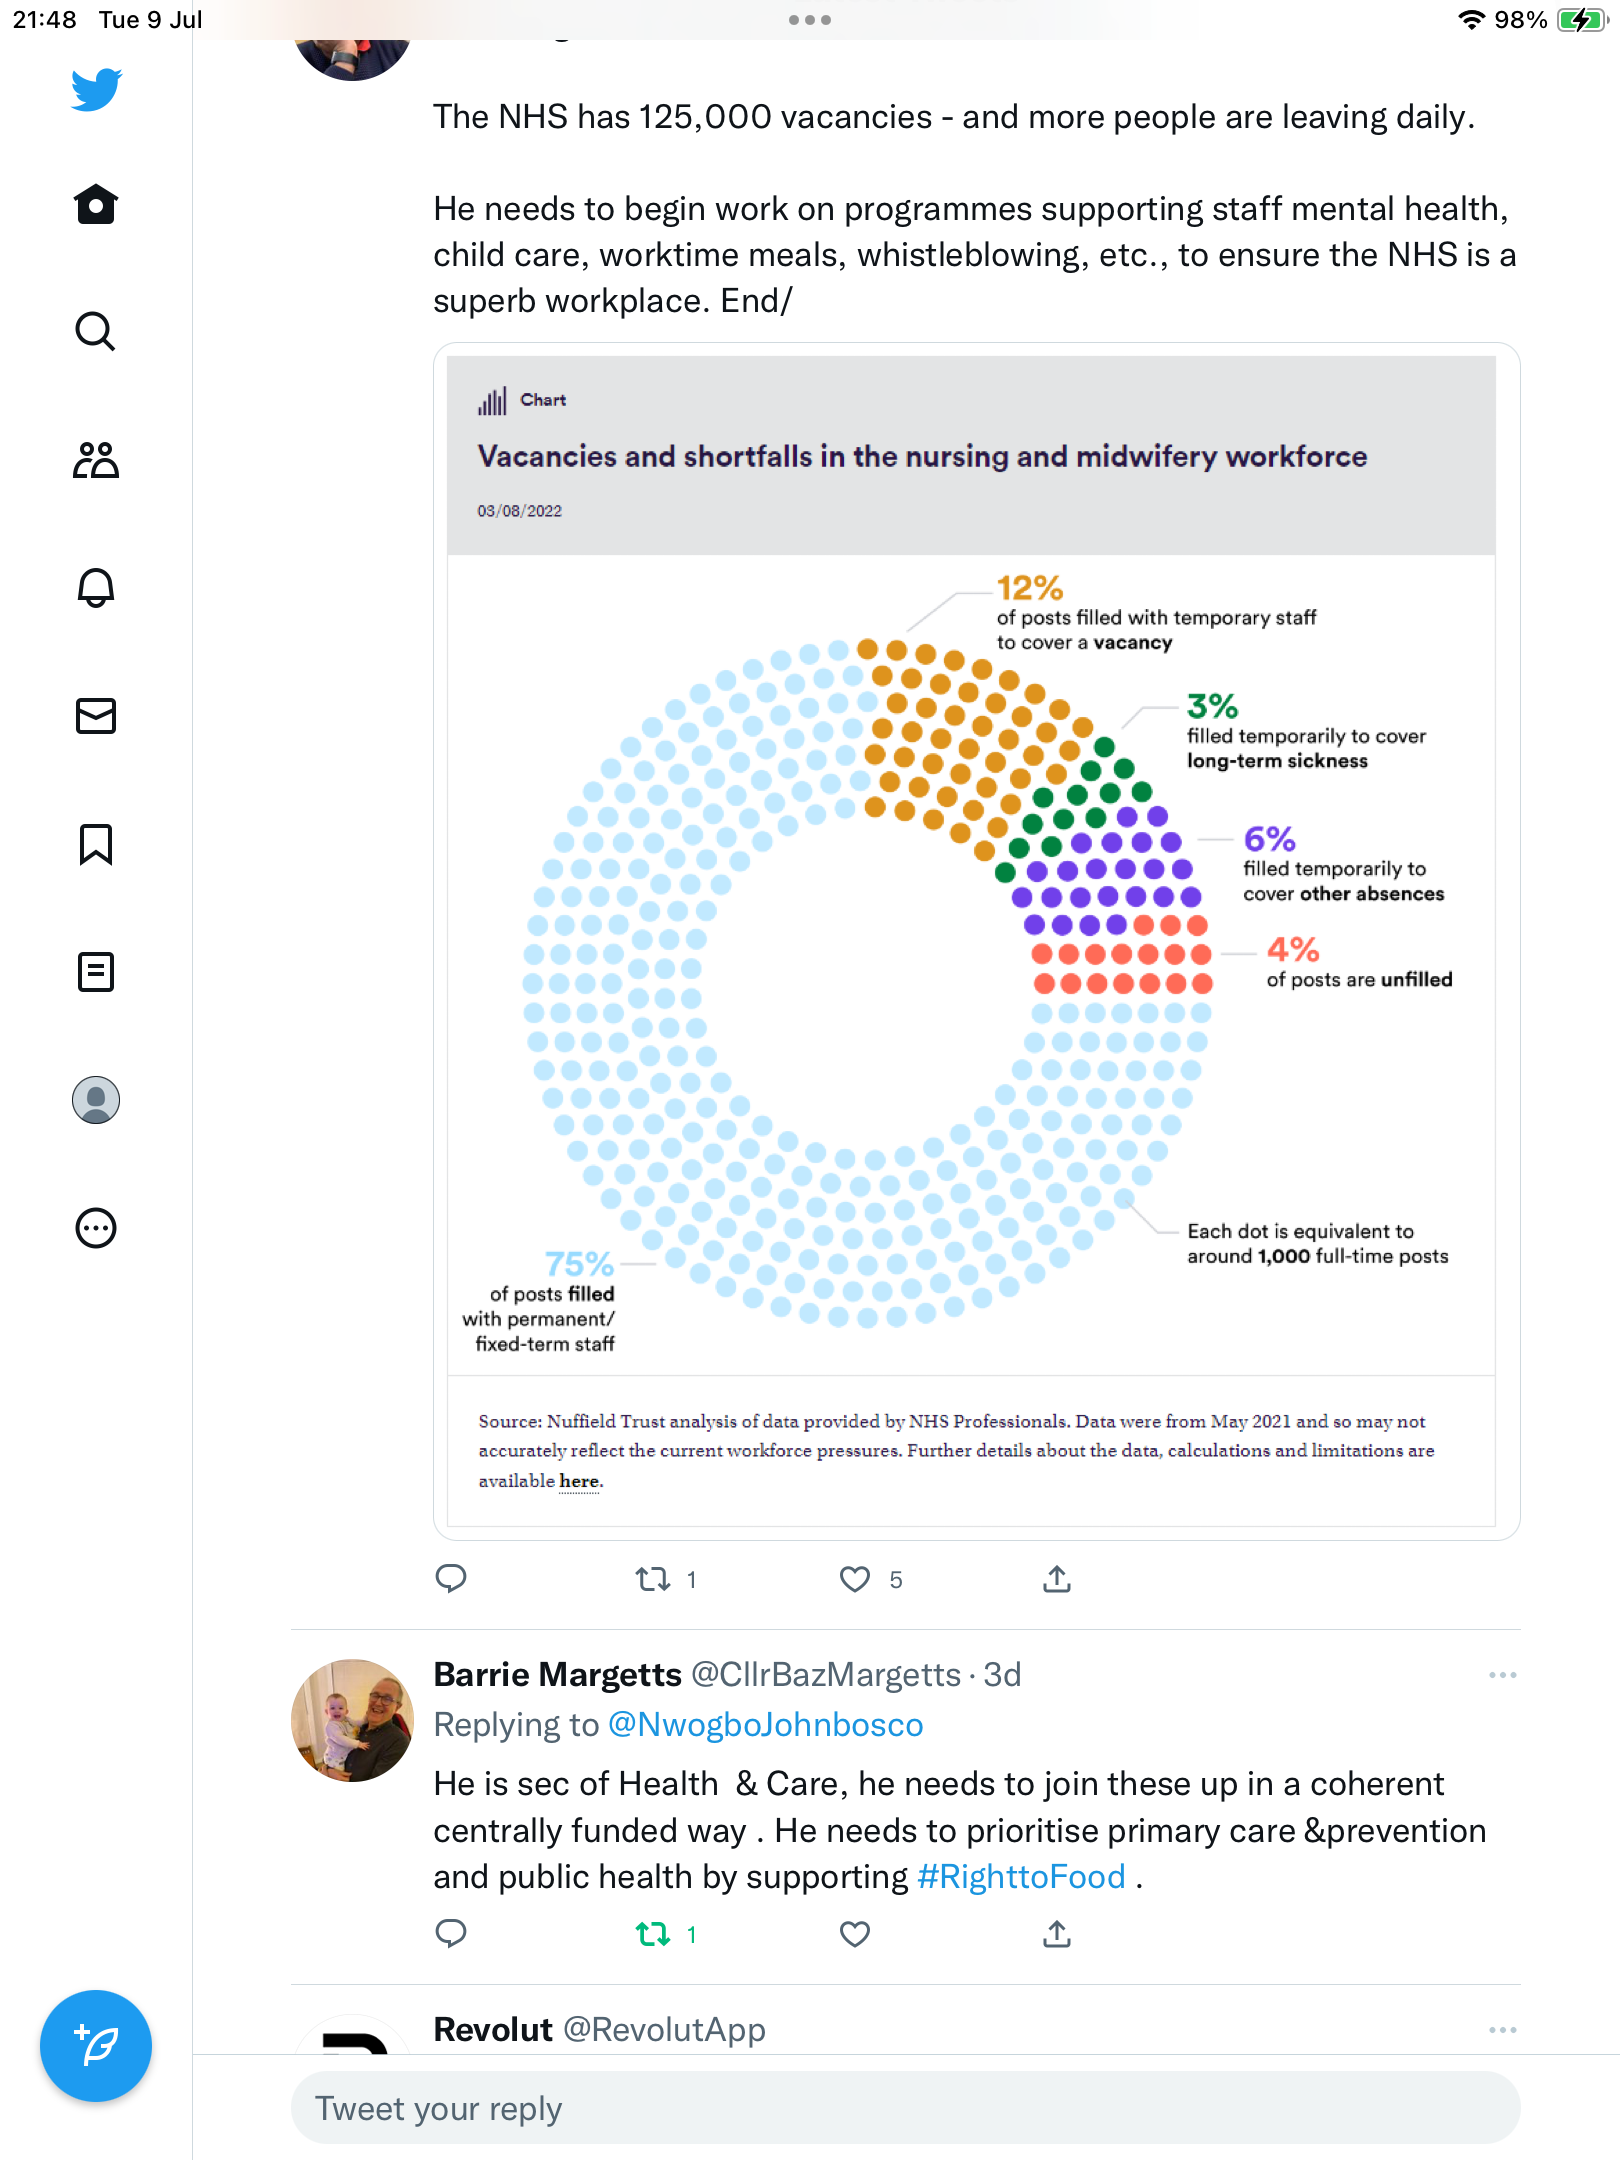
Task: Open the Lists icon in sidebar
Action: pyautogui.click(x=96, y=972)
